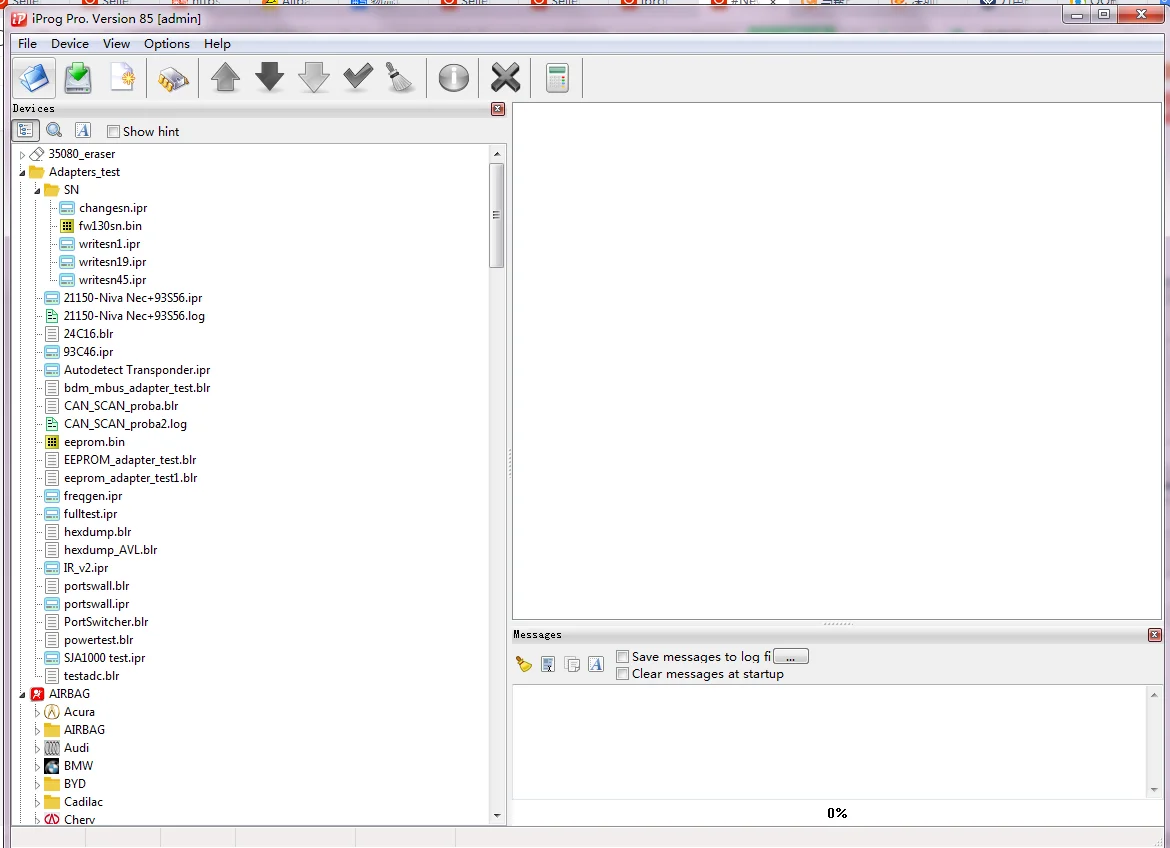
Task: Select fulltest.ipr in the tree
Action: coord(90,514)
